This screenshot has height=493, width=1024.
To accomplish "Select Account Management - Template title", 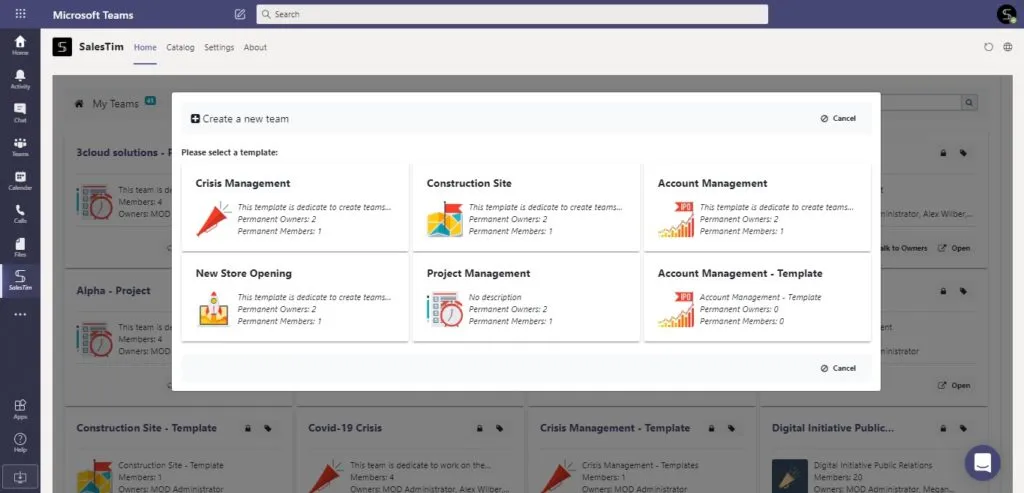I will 740,274.
